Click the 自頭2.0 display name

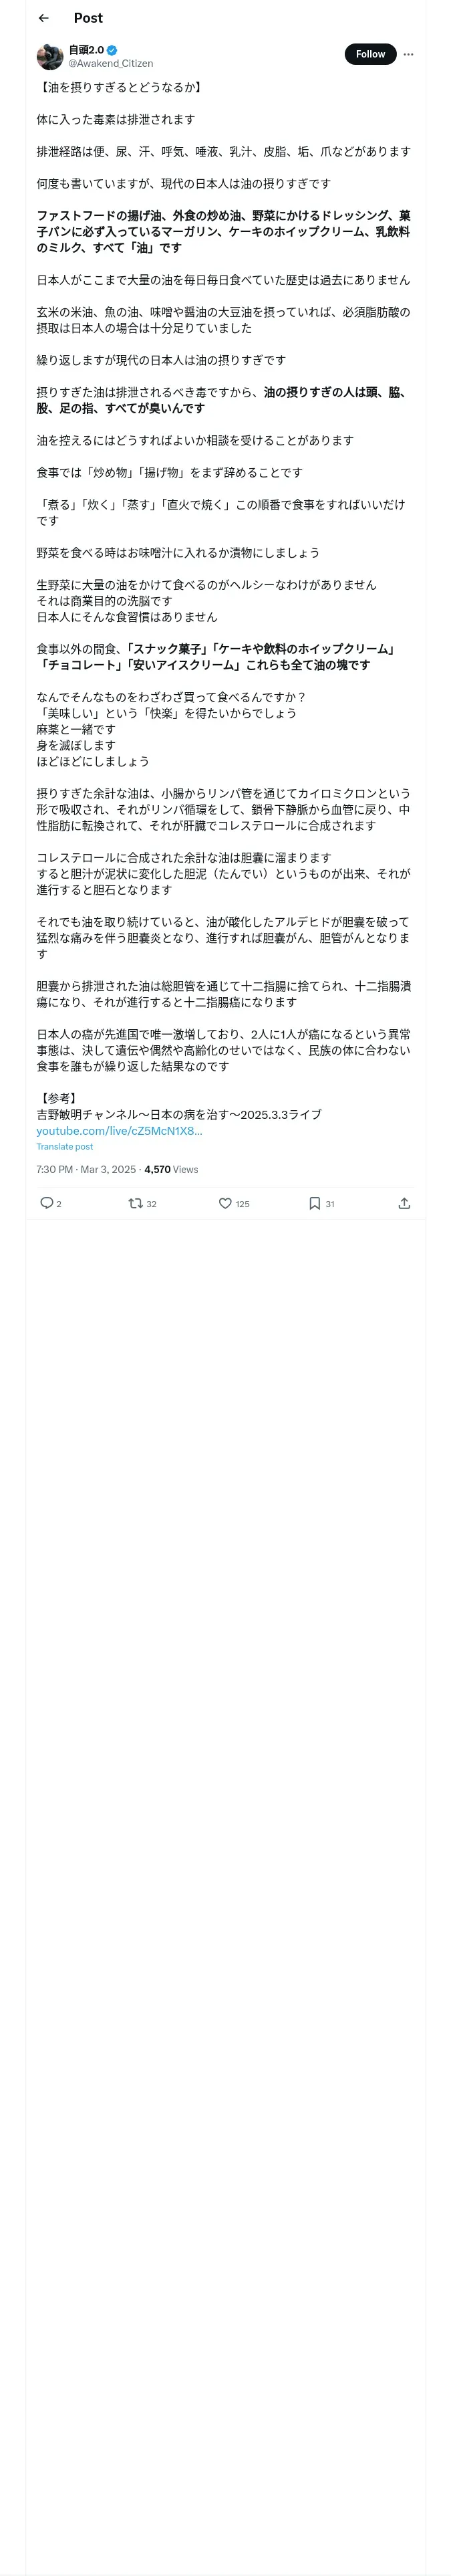86,50
